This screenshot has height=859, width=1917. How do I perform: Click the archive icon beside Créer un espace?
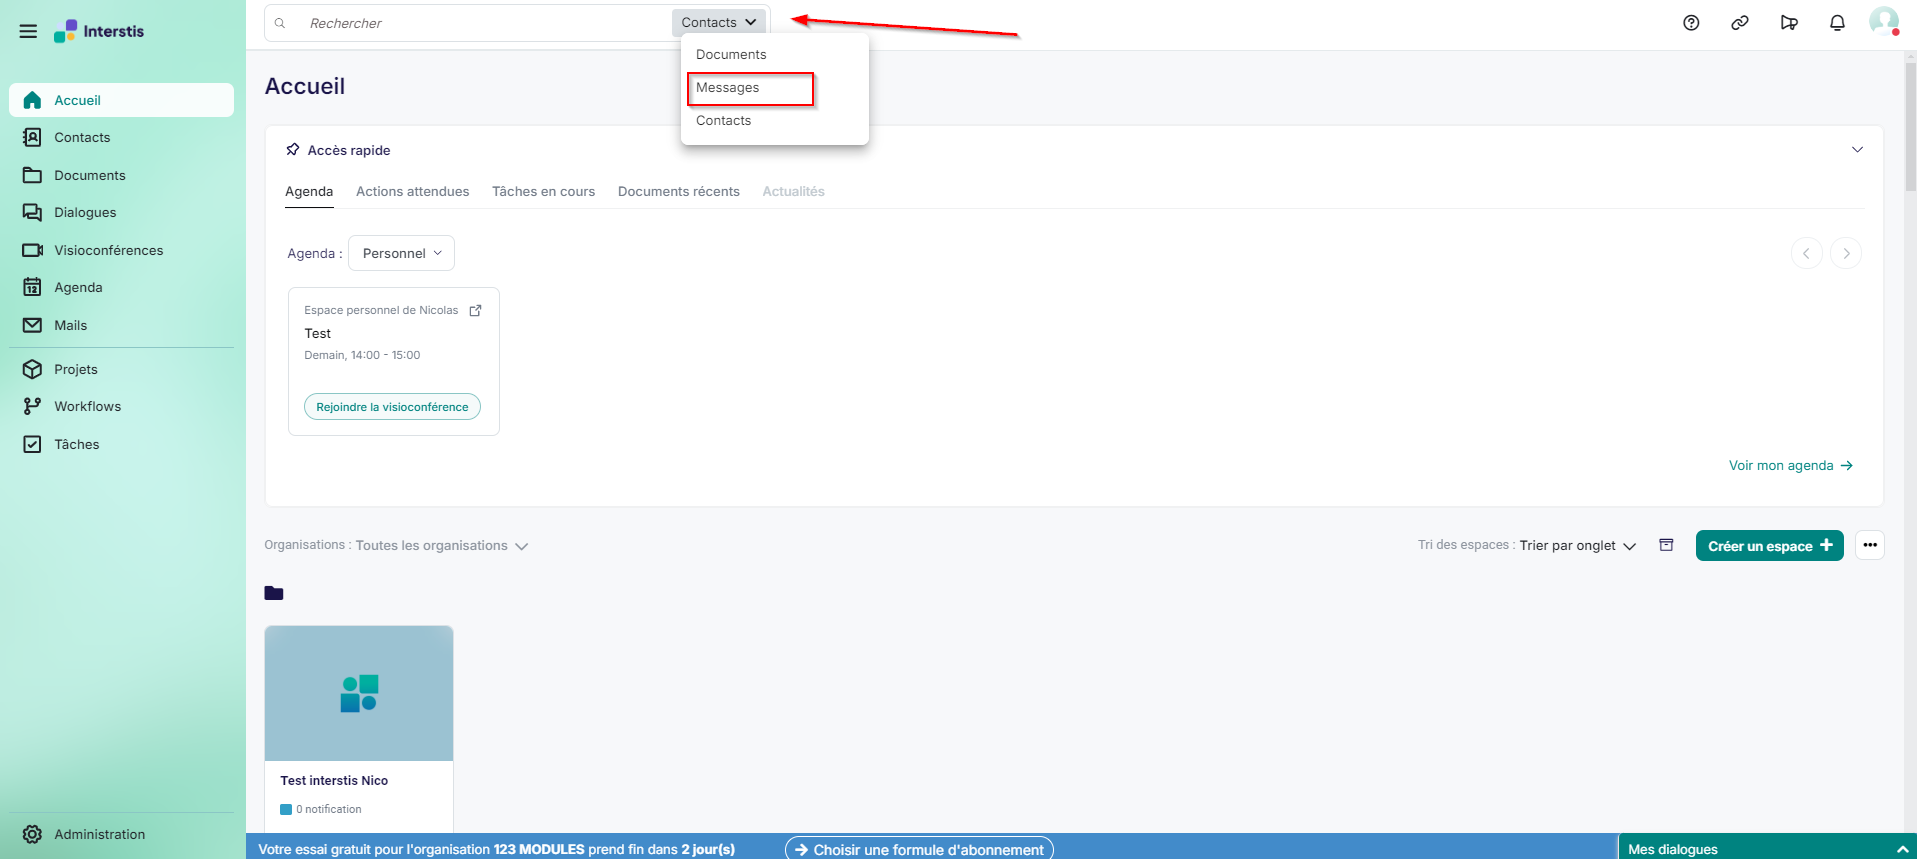click(1666, 545)
